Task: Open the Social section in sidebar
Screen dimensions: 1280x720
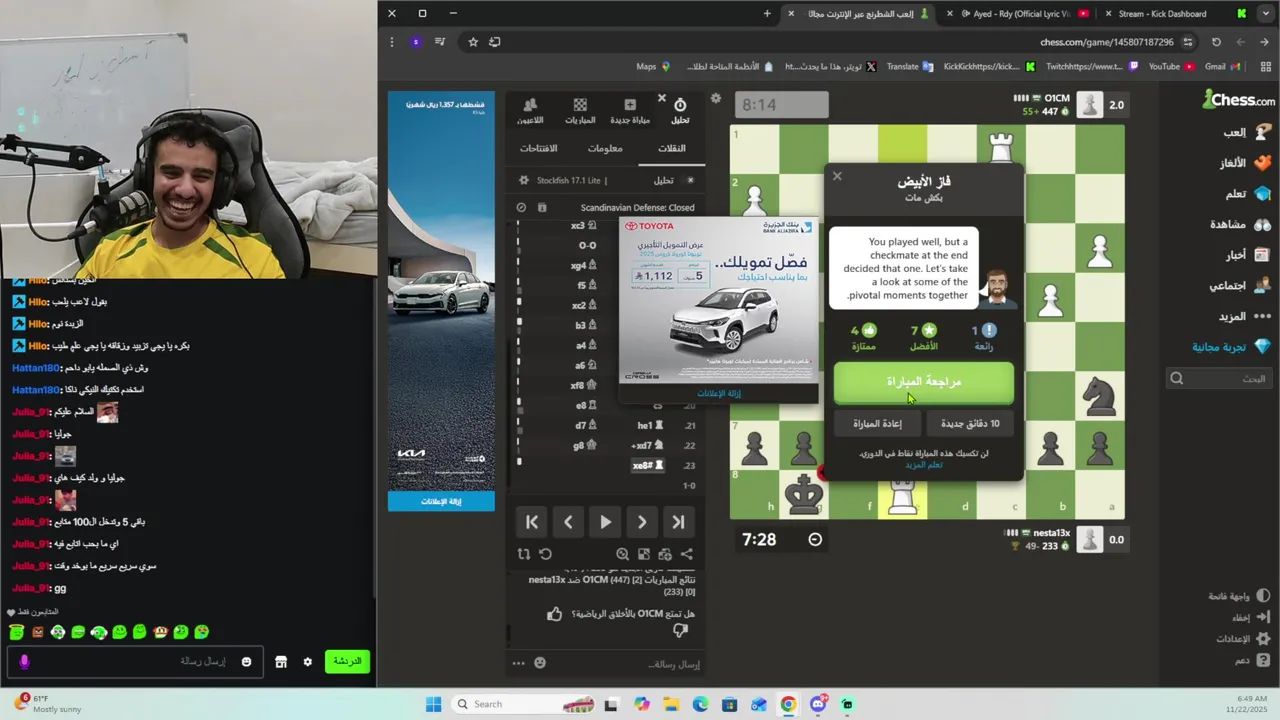Action: coord(1240,286)
